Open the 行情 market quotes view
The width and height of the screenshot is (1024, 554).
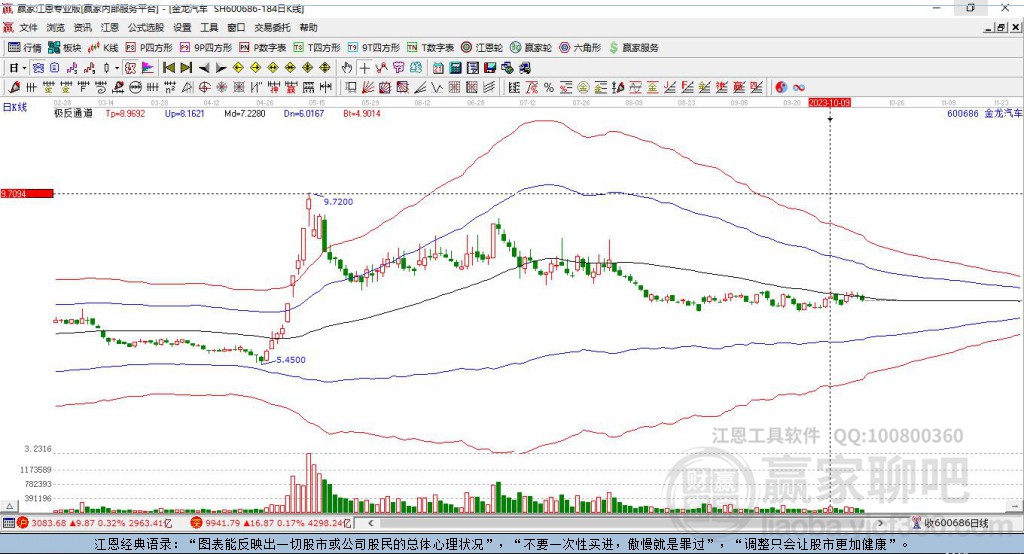coord(25,48)
